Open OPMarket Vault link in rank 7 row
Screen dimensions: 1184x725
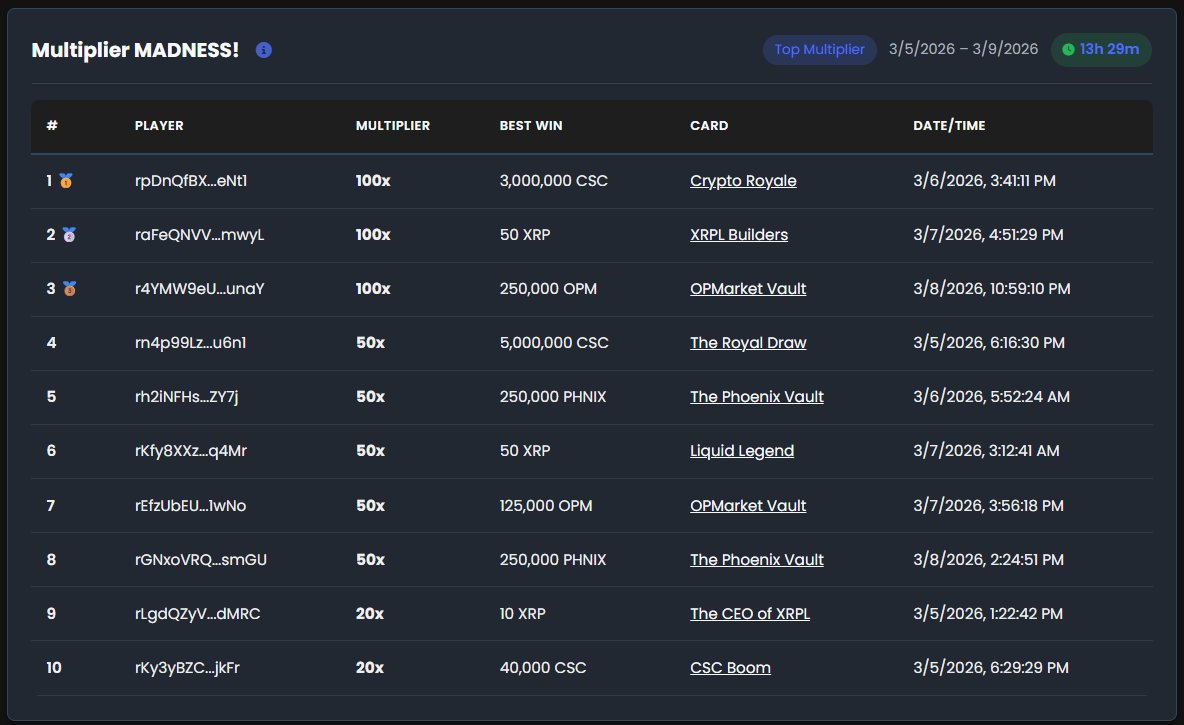point(748,505)
